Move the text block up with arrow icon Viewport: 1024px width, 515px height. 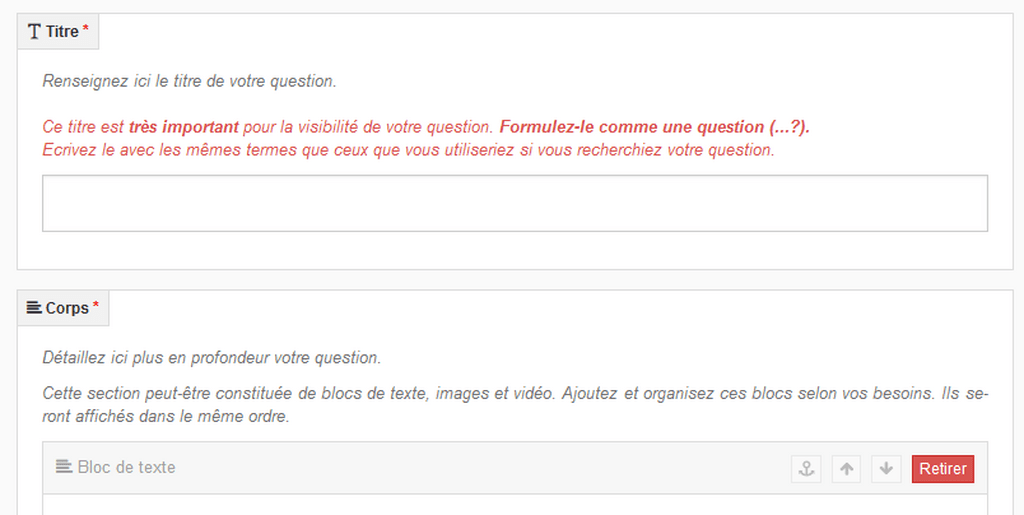click(x=846, y=469)
